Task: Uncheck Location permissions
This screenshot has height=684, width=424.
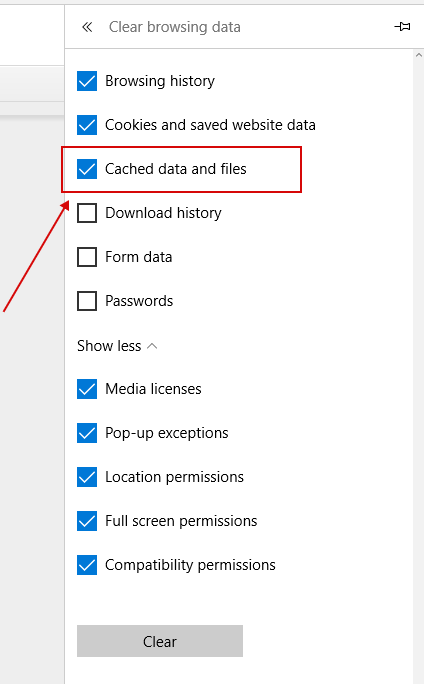Action: (x=87, y=477)
